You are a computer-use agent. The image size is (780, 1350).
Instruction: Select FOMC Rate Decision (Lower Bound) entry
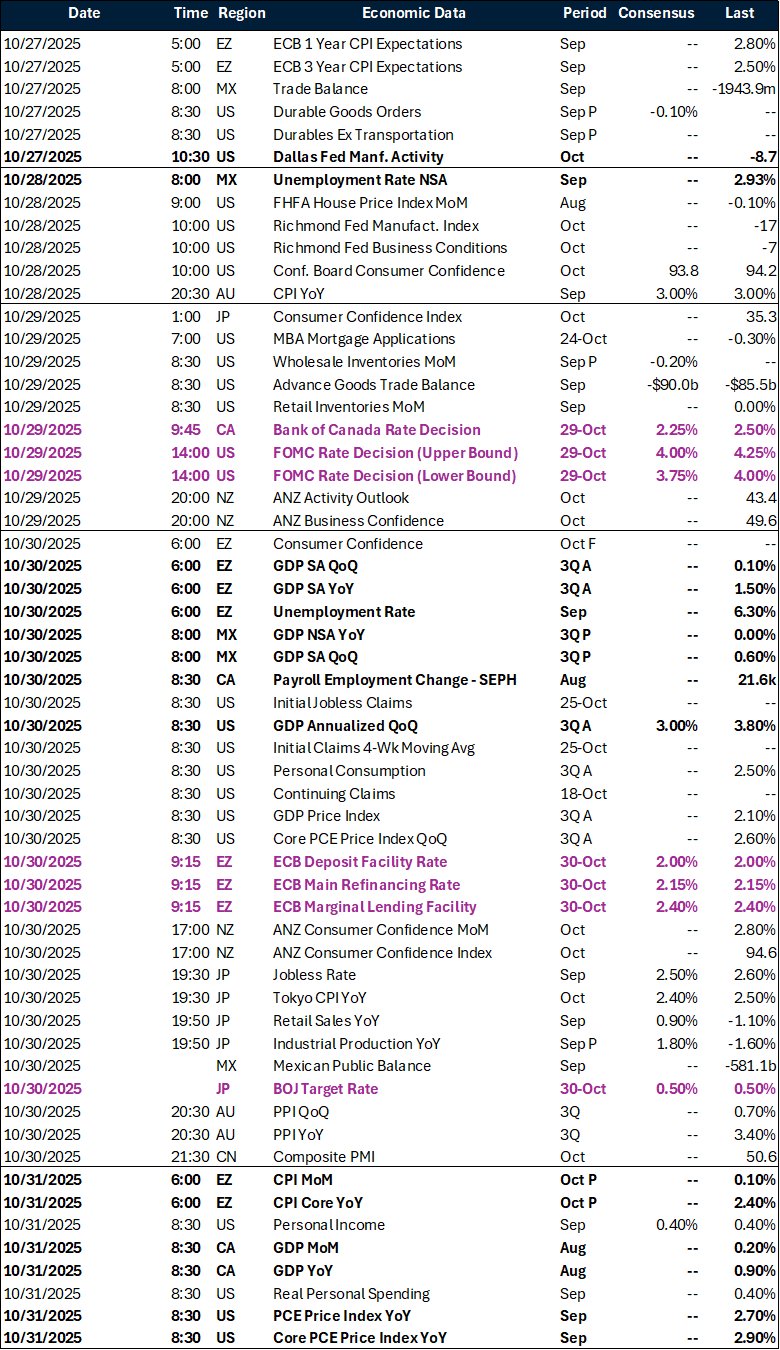pos(395,476)
